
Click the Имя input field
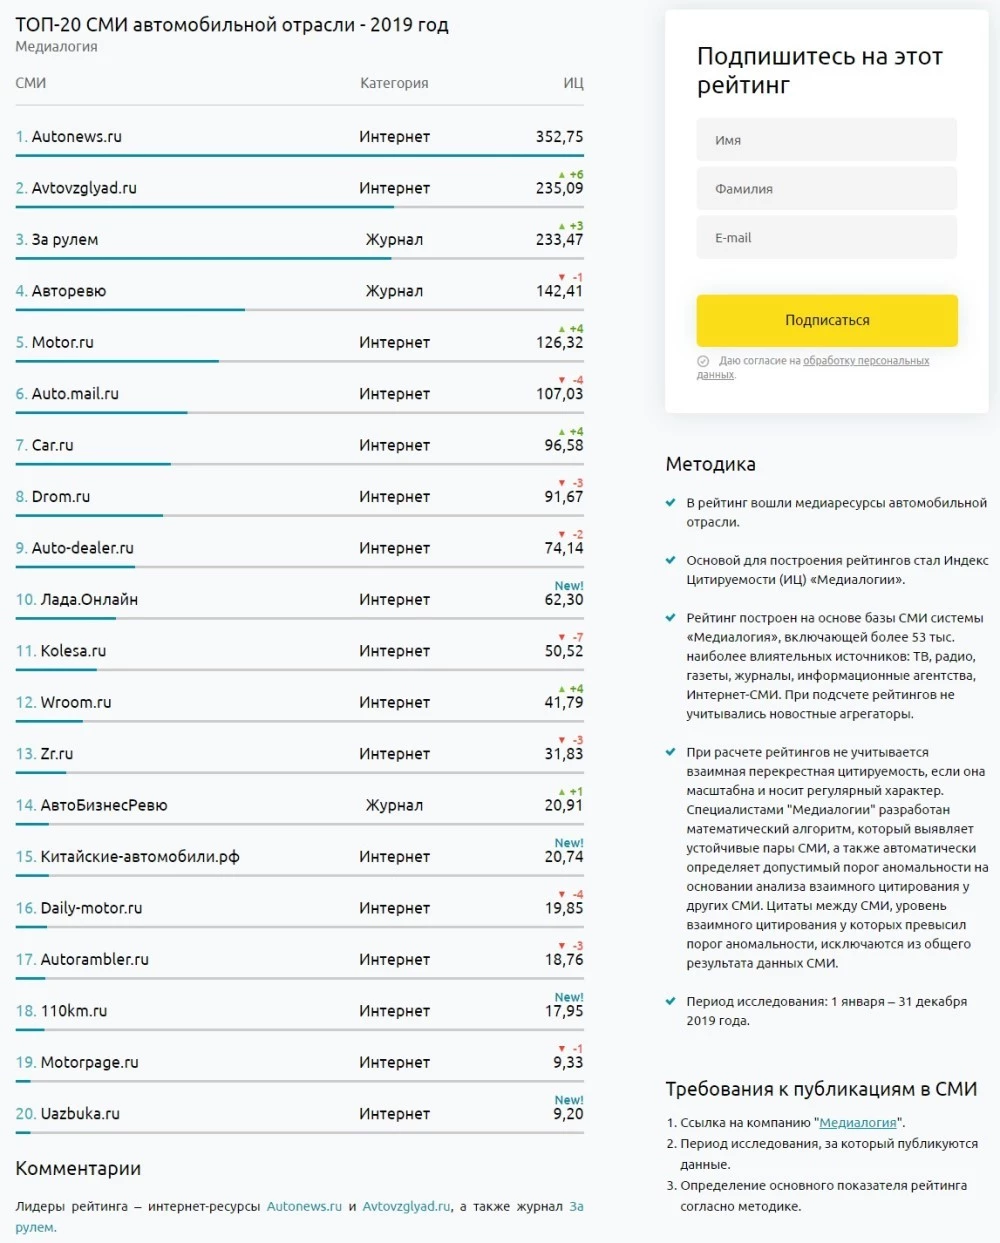point(826,139)
